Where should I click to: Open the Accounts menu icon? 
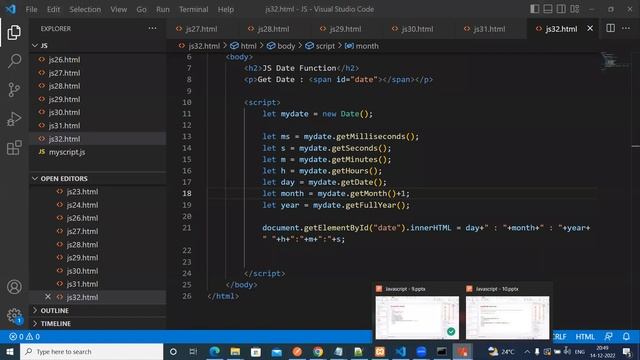click(x=14, y=287)
